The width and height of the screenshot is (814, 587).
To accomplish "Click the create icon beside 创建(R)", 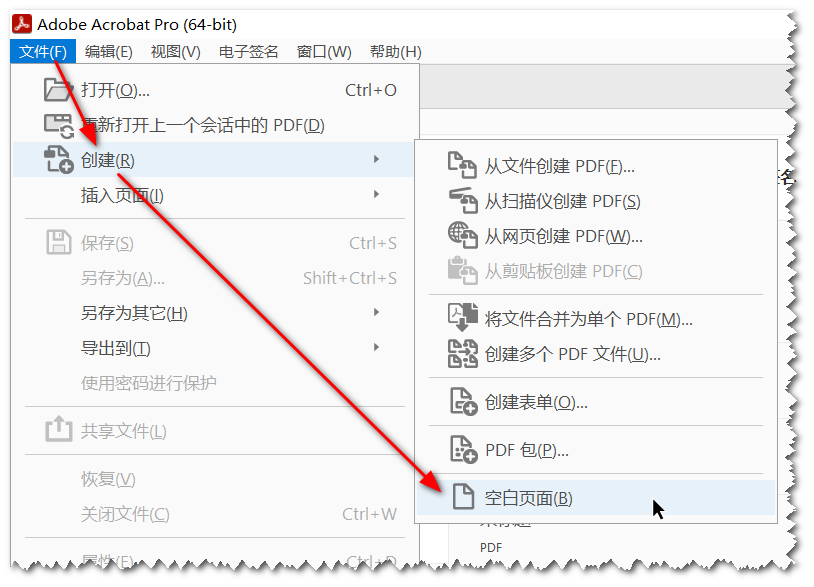I will coord(58,159).
